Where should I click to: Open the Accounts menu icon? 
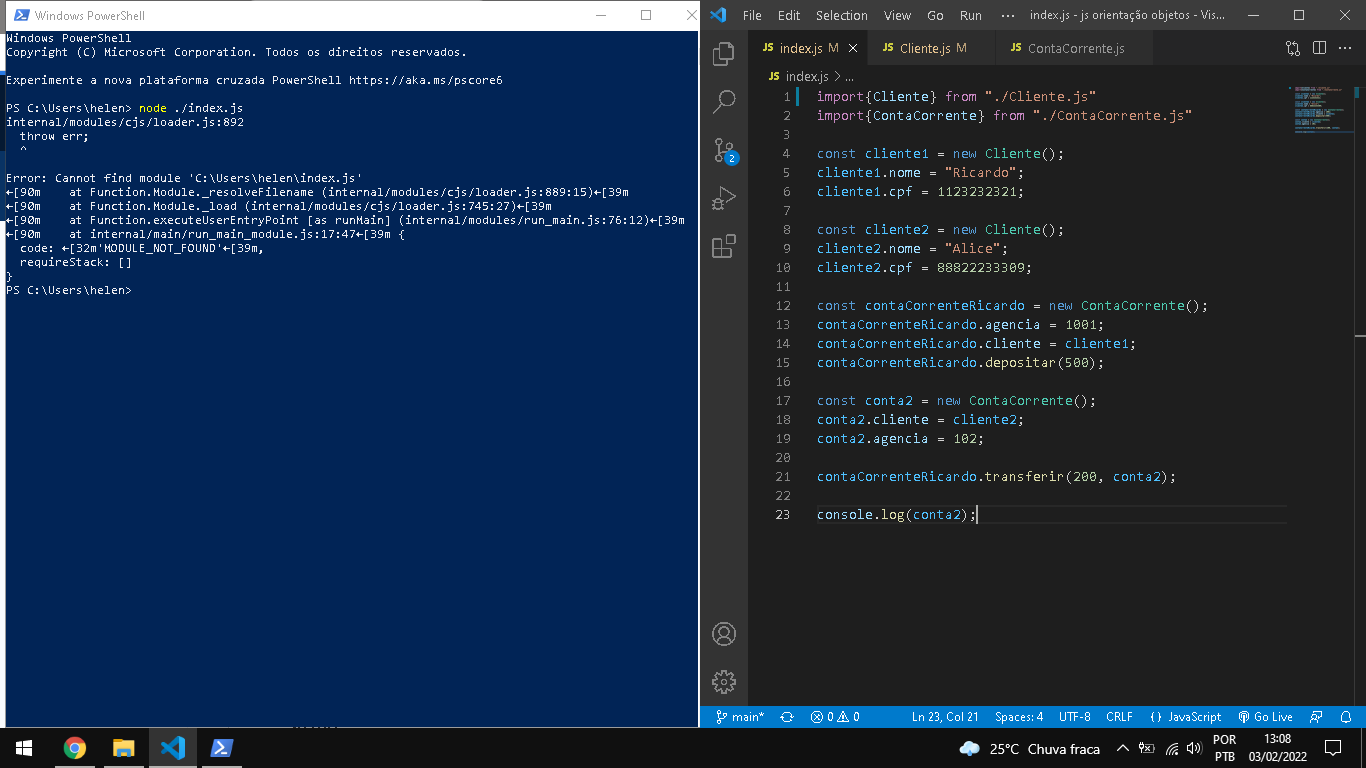click(724, 634)
